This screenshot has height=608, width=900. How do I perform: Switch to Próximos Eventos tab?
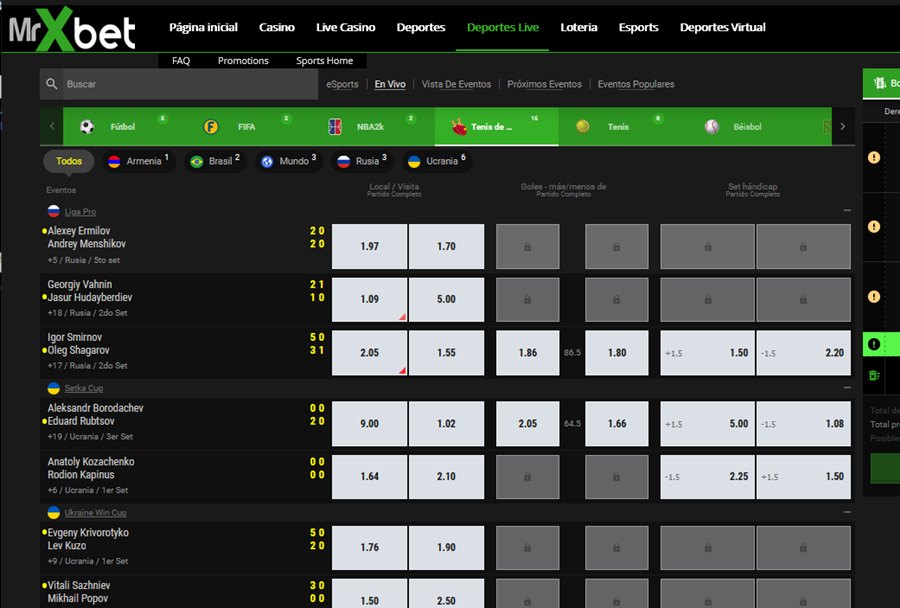pos(544,84)
